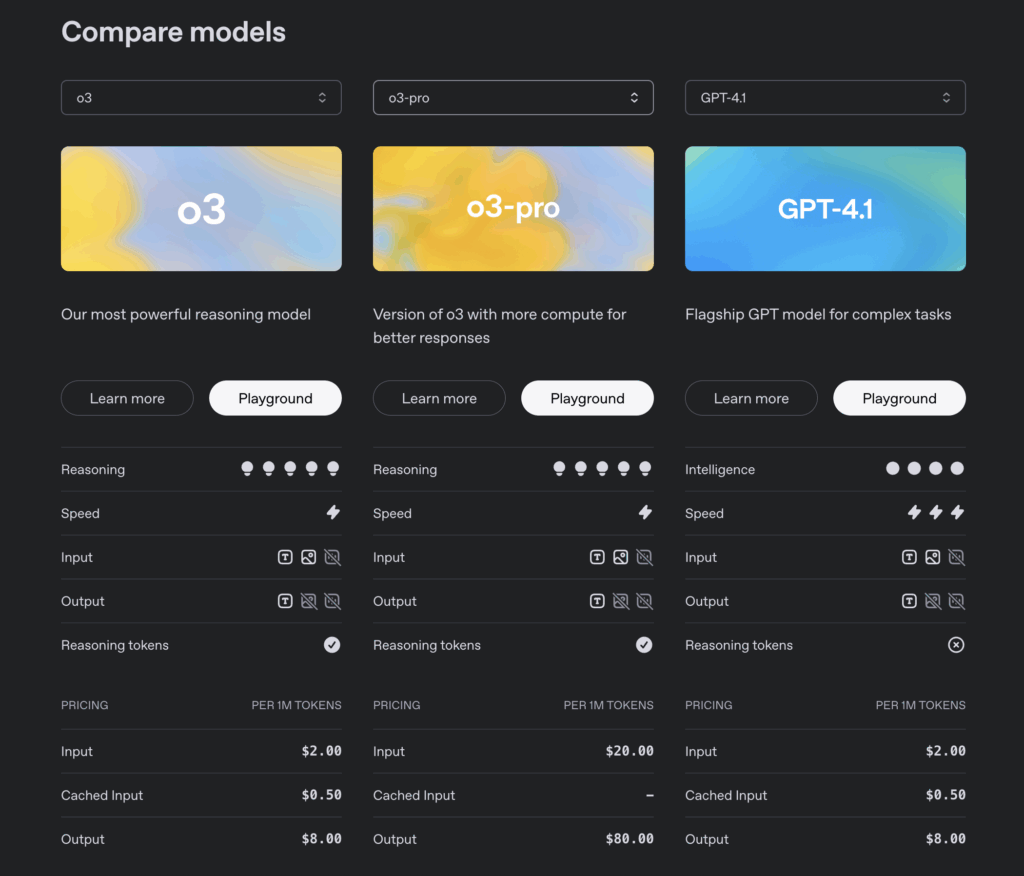
Task: Click the lightning bolt speed icon for o3-pro
Action: coord(645,512)
